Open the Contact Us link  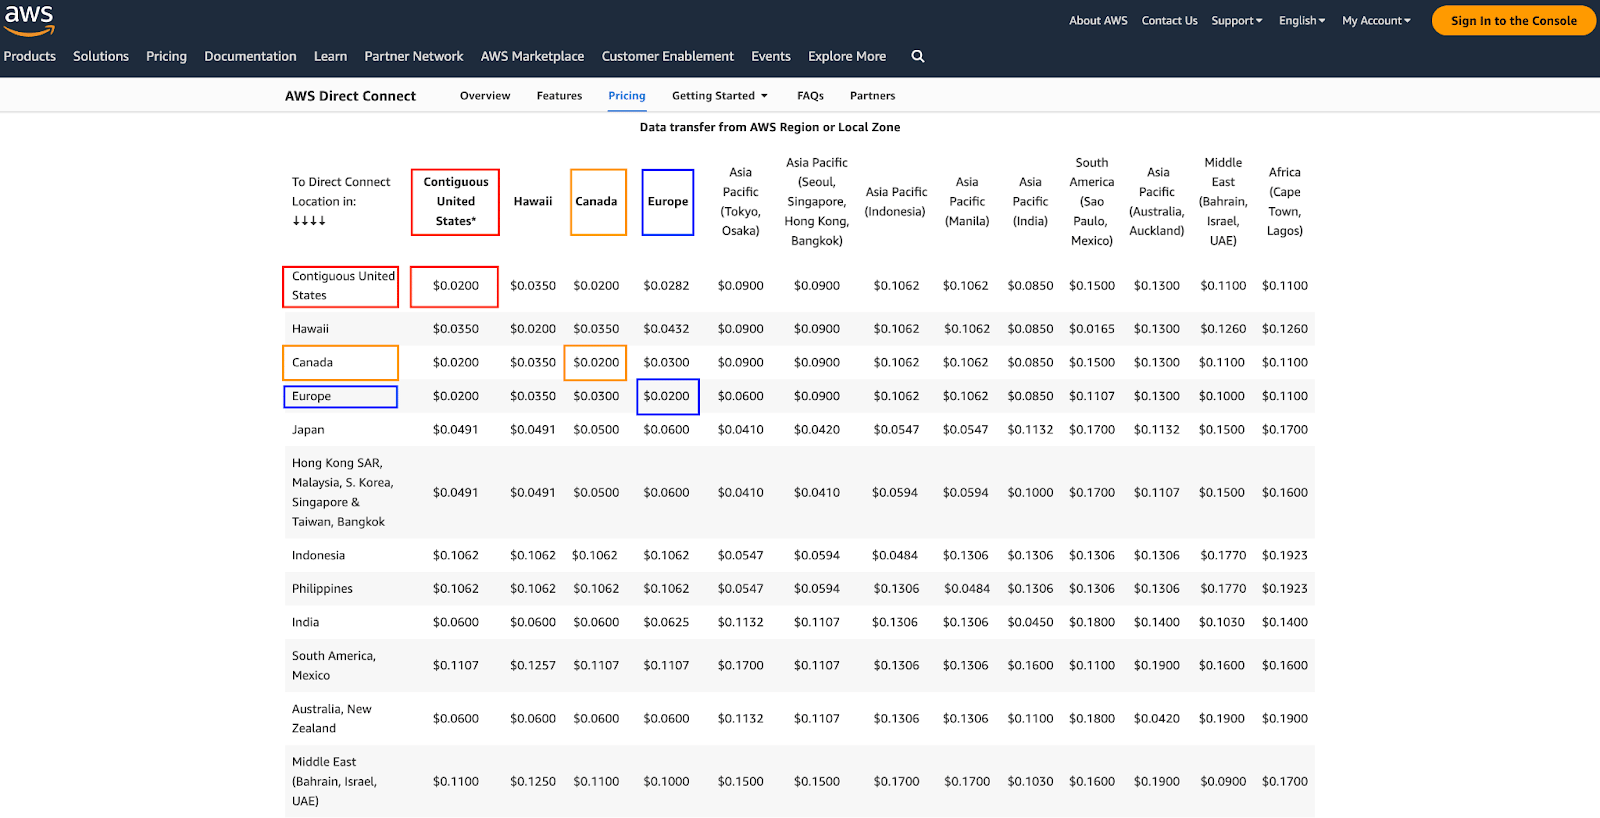click(x=1169, y=21)
